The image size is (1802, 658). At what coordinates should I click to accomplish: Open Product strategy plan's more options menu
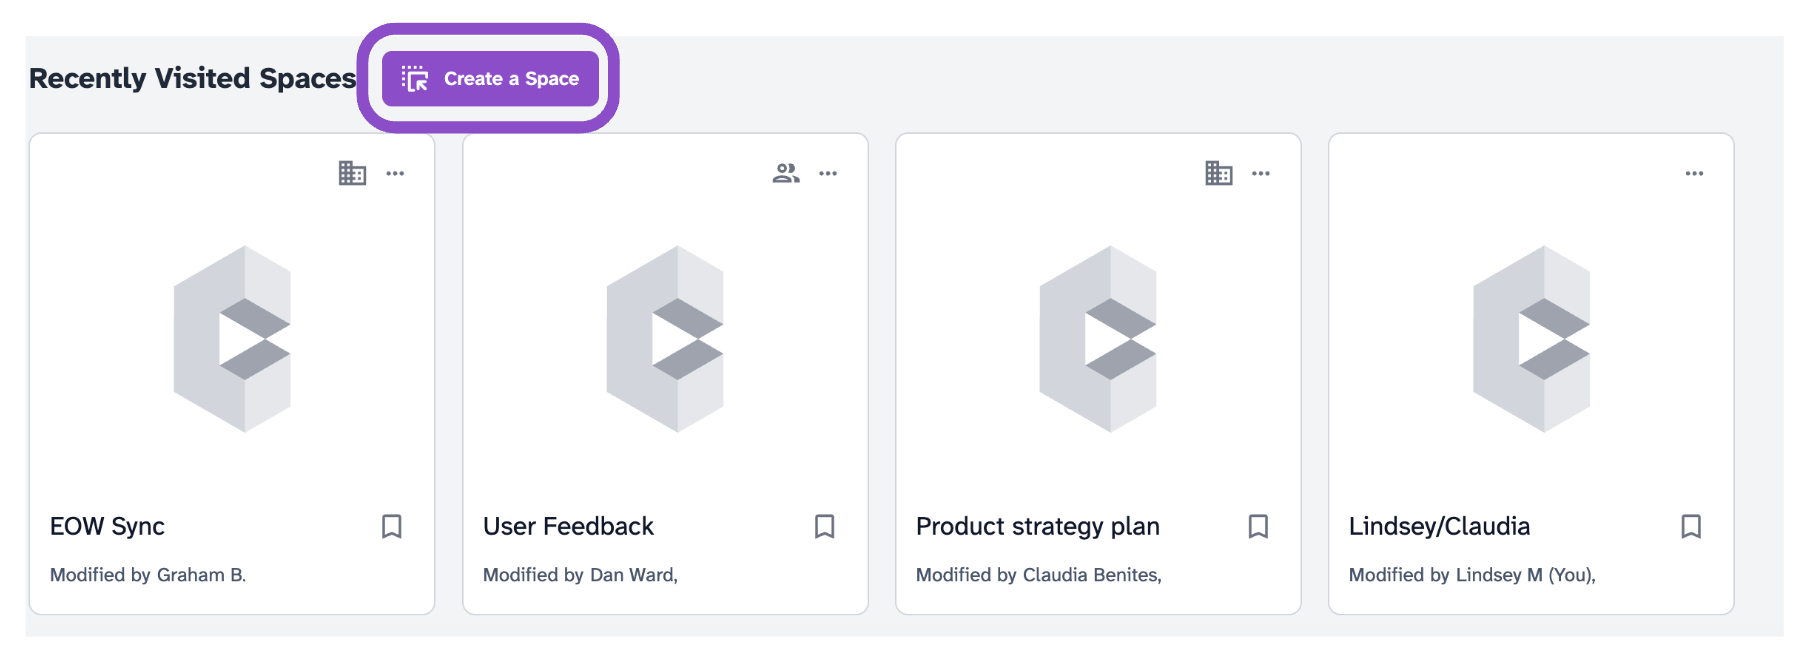pyautogui.click(x=1261, y=173)
